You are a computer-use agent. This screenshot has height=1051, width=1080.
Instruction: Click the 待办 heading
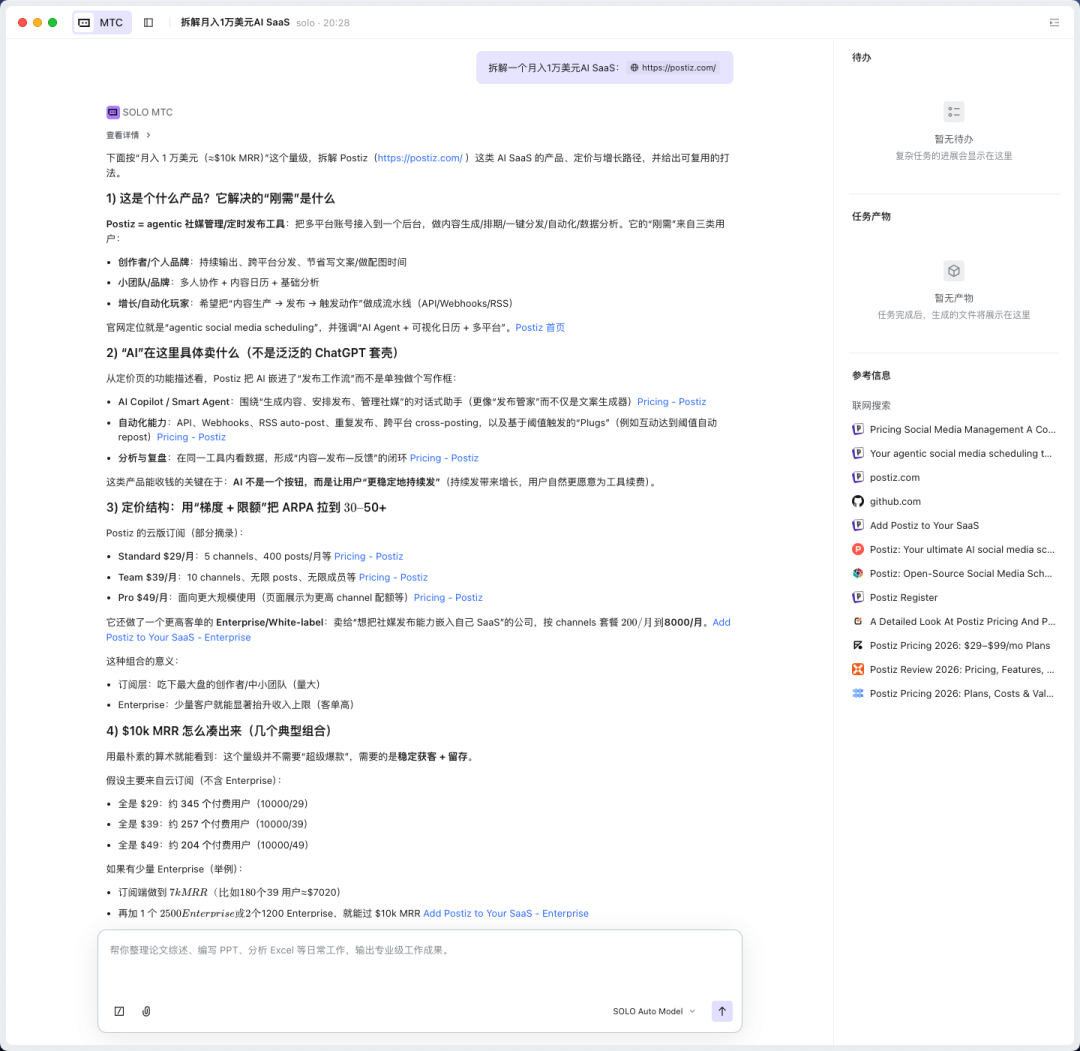coord(861,57)
